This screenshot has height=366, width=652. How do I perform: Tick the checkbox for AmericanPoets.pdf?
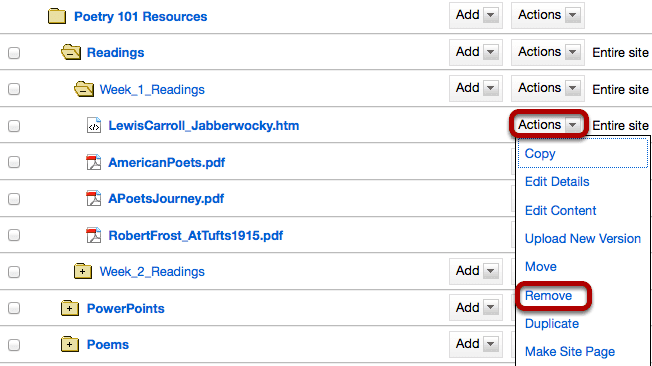[x=14, y=162]
